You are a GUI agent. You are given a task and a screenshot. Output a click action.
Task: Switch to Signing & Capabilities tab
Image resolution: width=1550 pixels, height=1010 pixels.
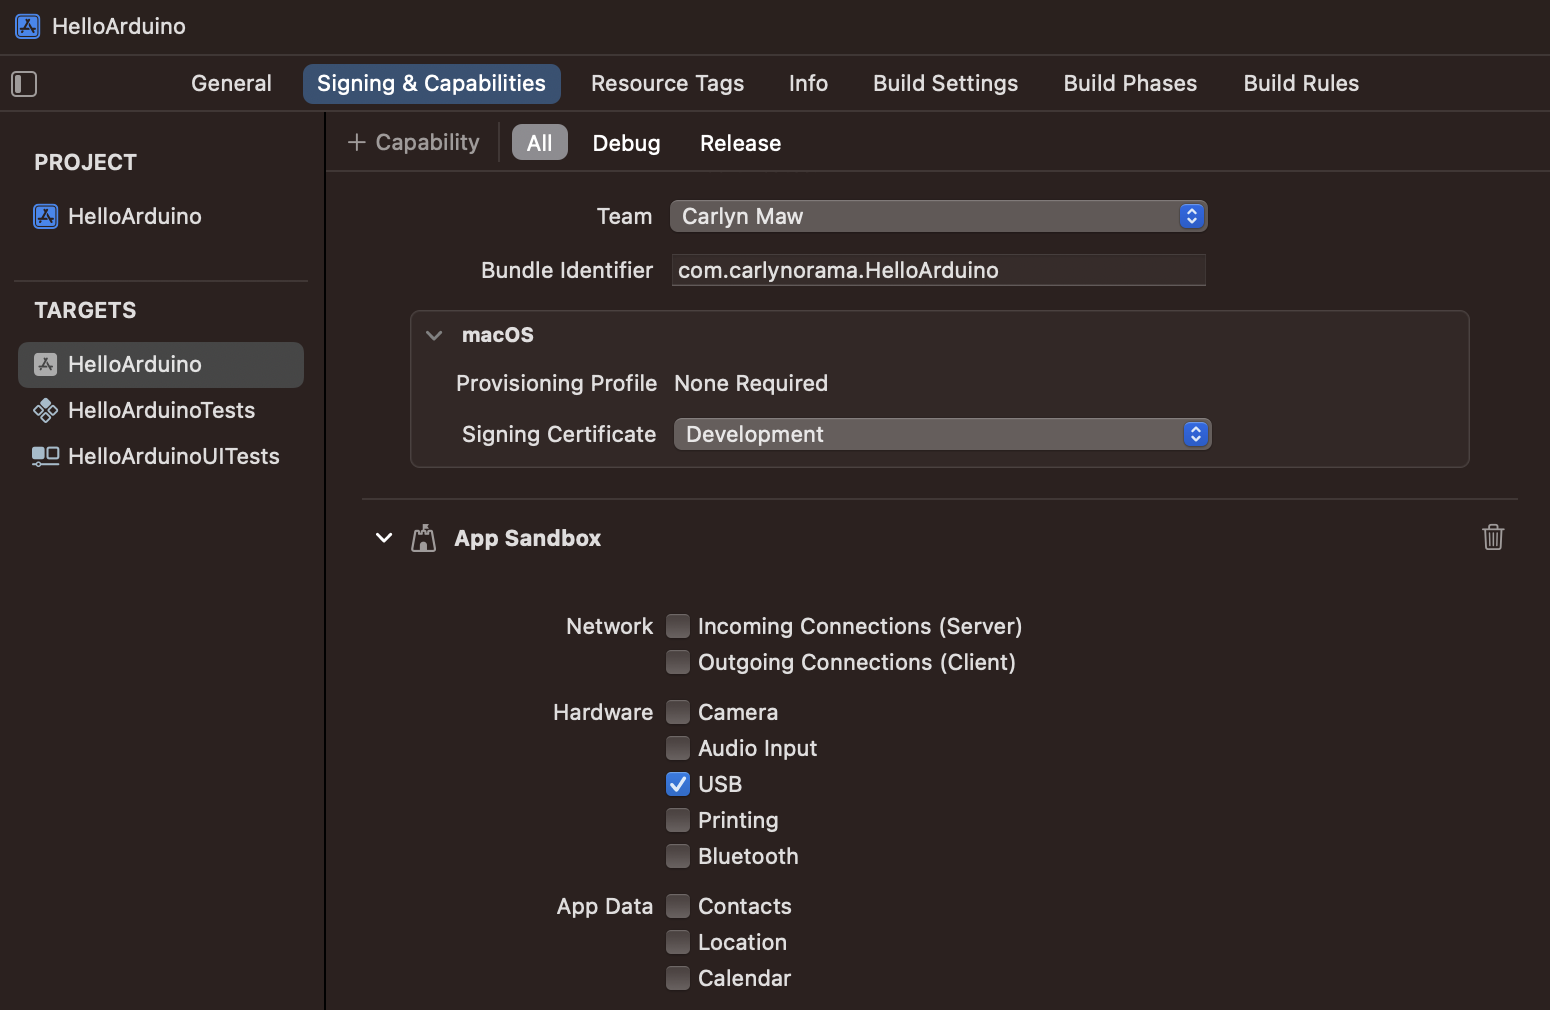tap(431, 84)
